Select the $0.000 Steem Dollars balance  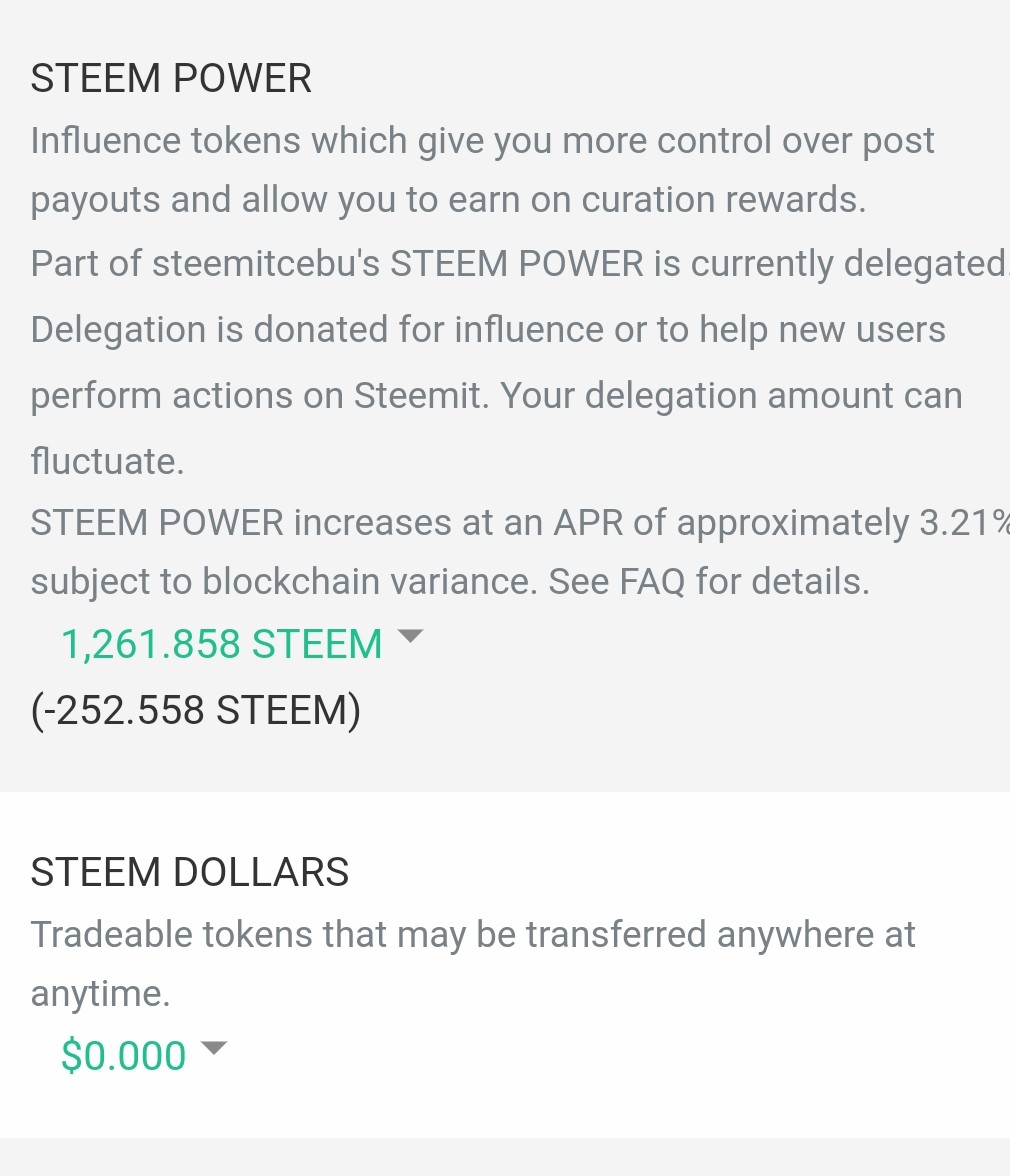pos(123,1056)
